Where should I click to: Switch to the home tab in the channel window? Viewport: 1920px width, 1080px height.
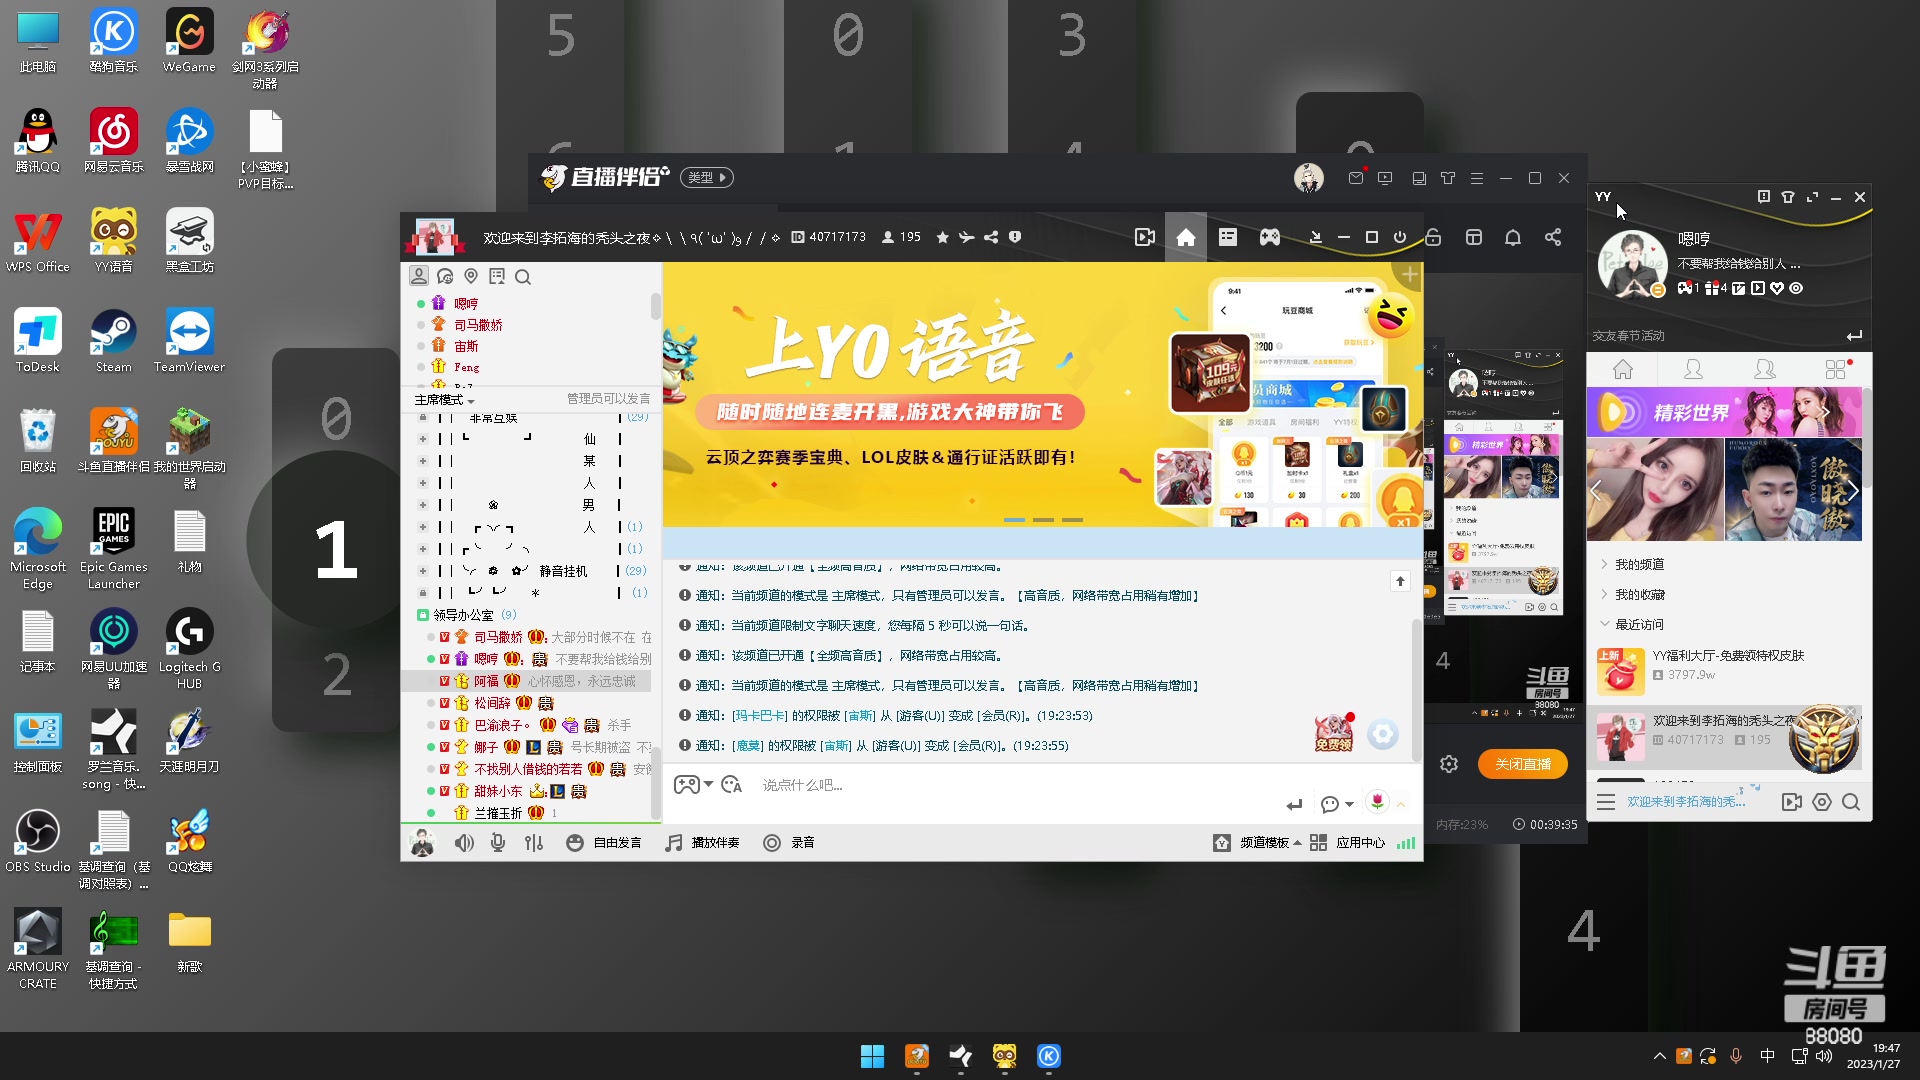click(1186, 237)
